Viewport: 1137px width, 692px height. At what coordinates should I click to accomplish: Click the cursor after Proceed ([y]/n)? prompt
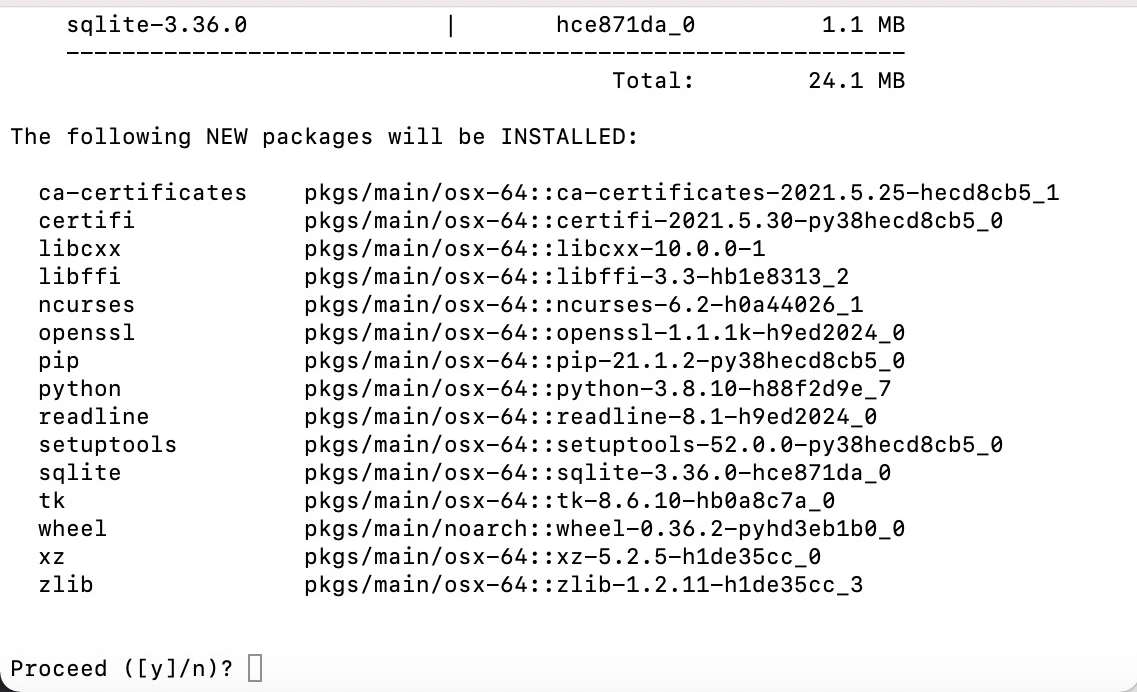(x=255, y=668)
